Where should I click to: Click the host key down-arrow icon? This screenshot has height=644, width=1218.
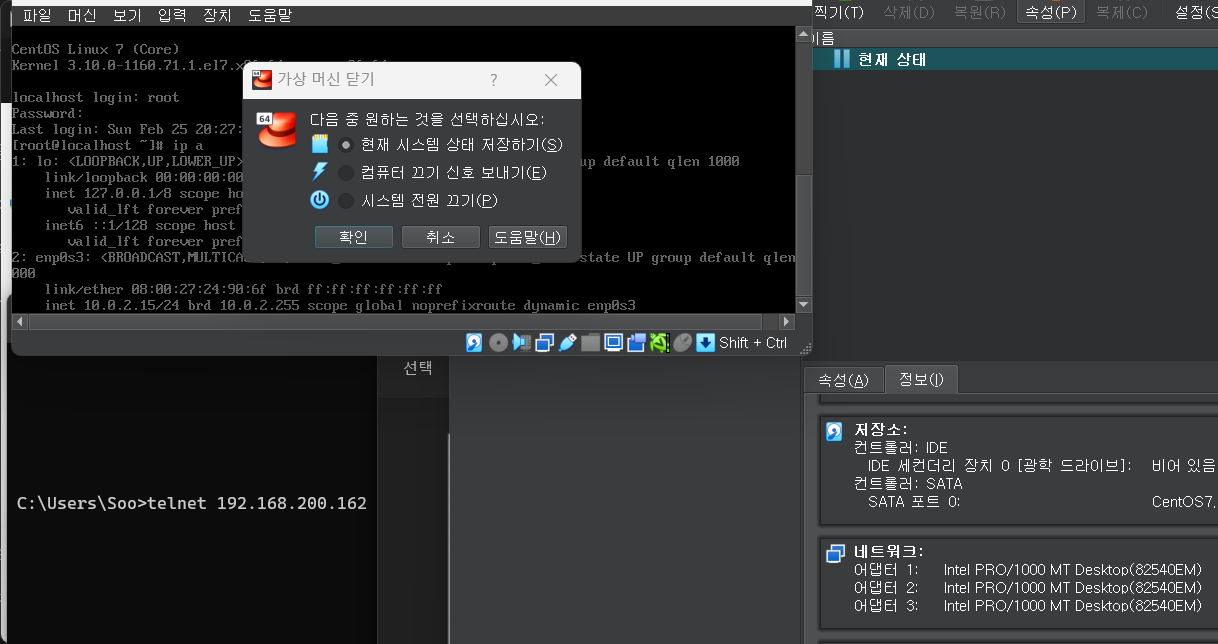[705, 343]
